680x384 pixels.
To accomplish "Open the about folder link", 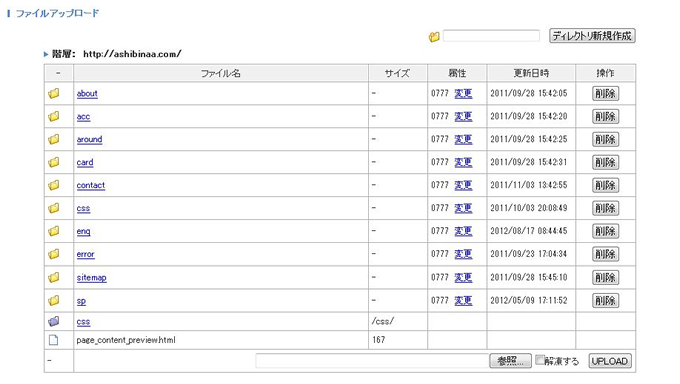I will [87, 93].
